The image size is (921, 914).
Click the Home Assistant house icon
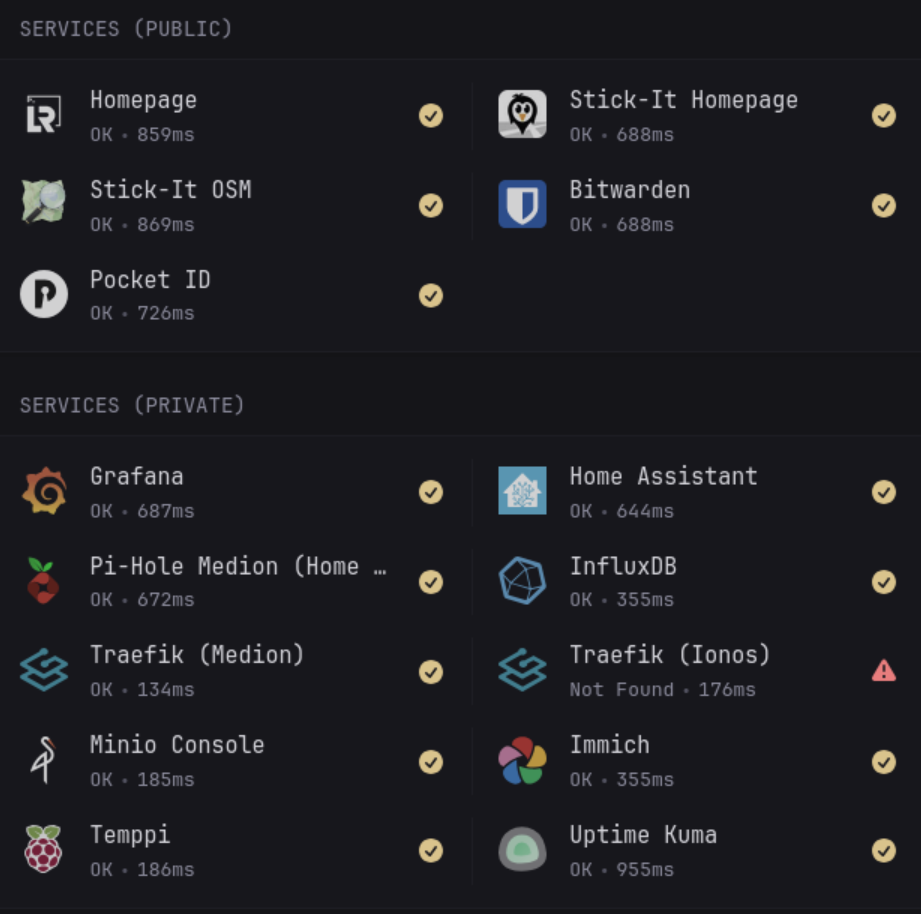point(522,491)
